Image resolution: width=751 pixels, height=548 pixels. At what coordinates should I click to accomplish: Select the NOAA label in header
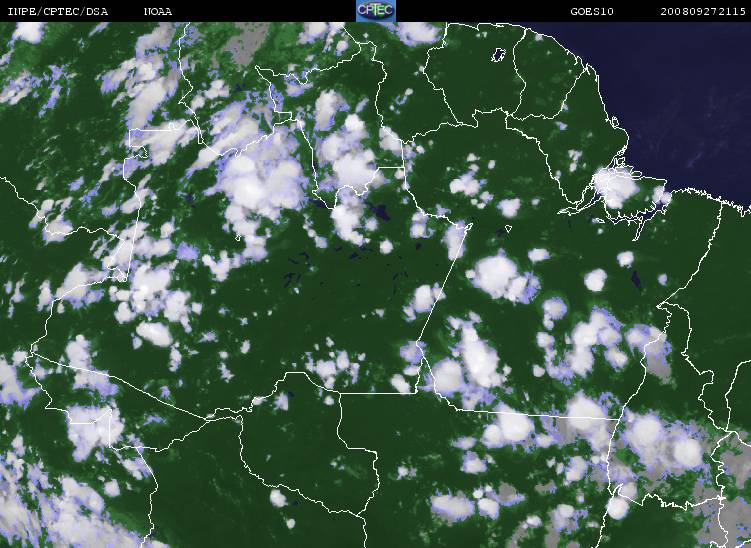(x=157, y=11)
